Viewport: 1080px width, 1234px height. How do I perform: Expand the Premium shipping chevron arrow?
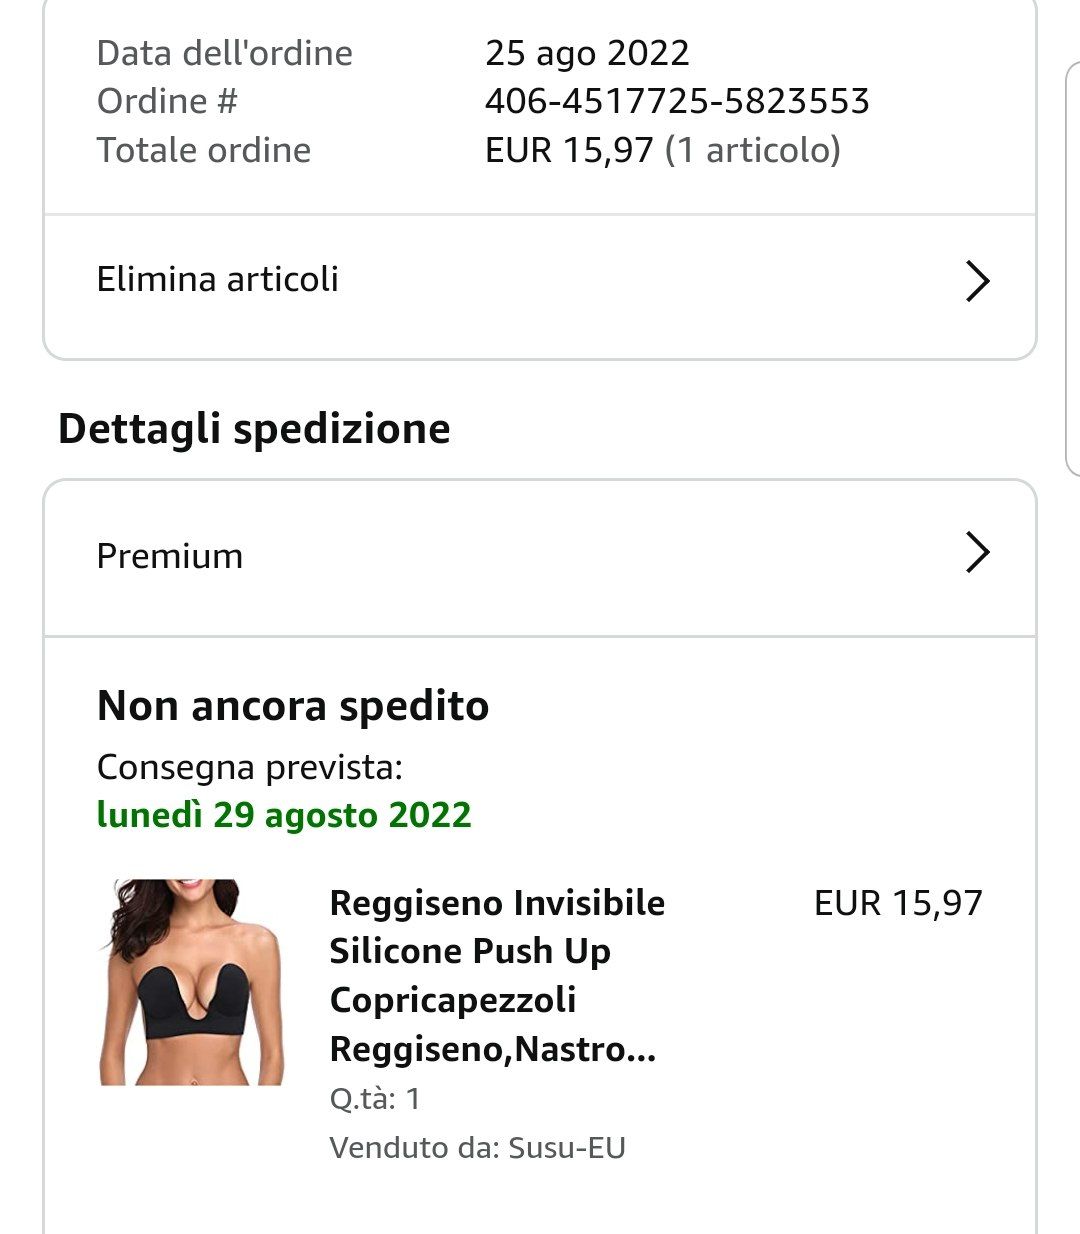tap(977, 552)
